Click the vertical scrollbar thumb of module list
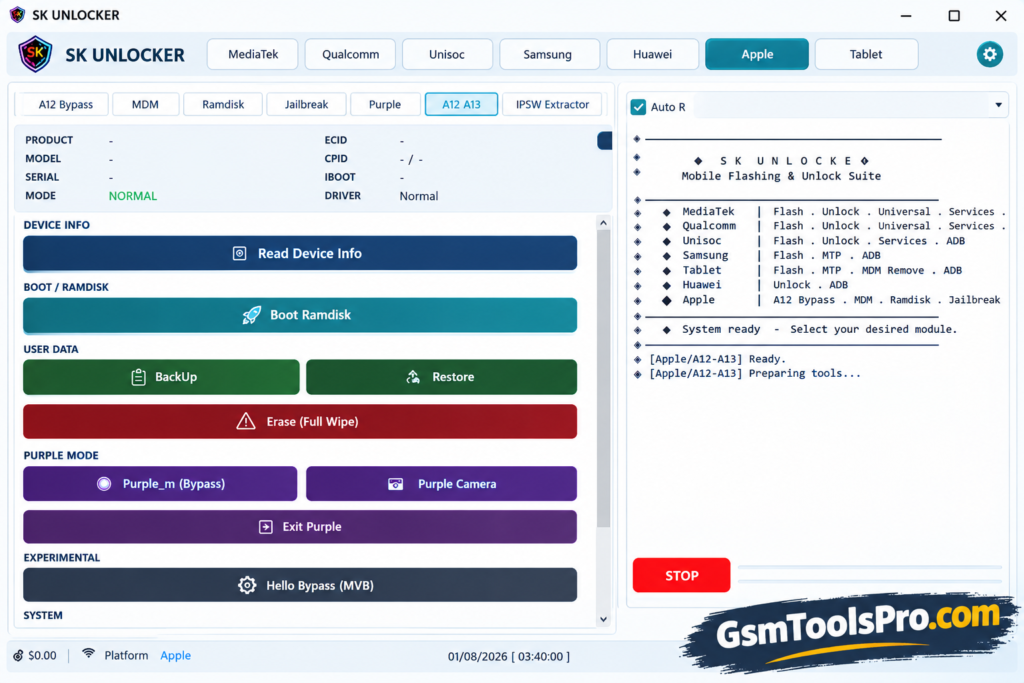Viewport: 1024px width, 683px height. (603, 378)
